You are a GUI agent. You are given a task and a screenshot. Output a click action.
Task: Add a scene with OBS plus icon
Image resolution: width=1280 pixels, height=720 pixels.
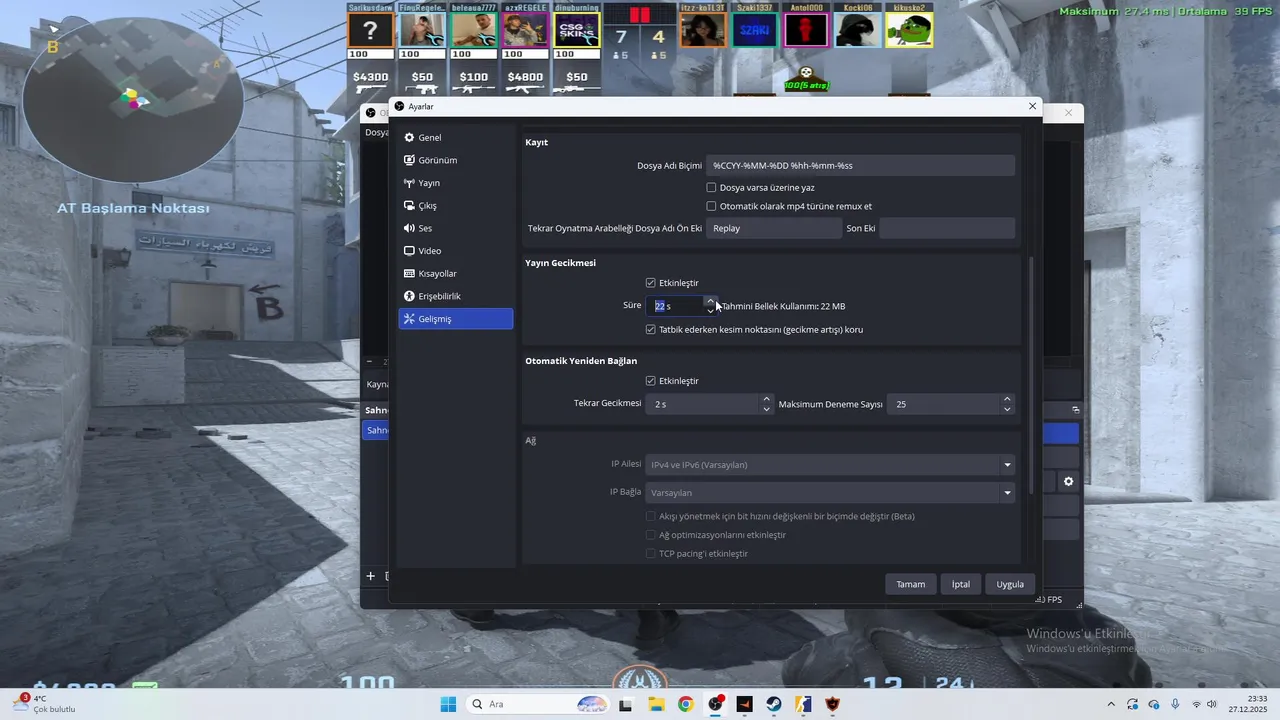[370, 576]
